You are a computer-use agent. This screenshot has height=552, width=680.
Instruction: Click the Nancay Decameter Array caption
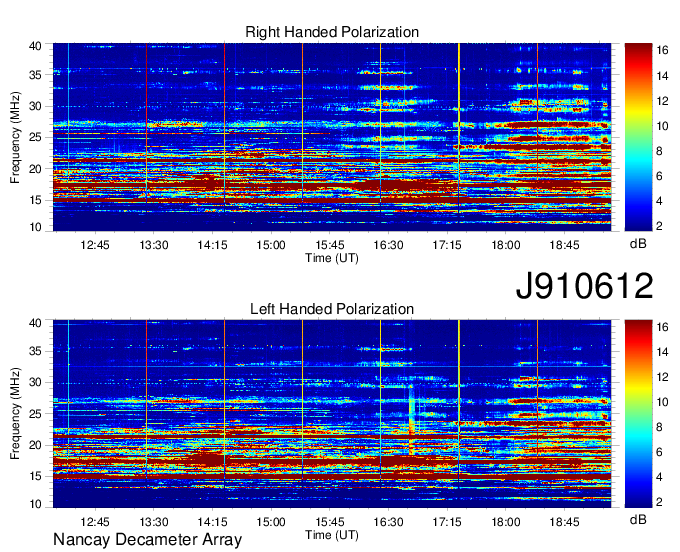click(x=147, y=540)
